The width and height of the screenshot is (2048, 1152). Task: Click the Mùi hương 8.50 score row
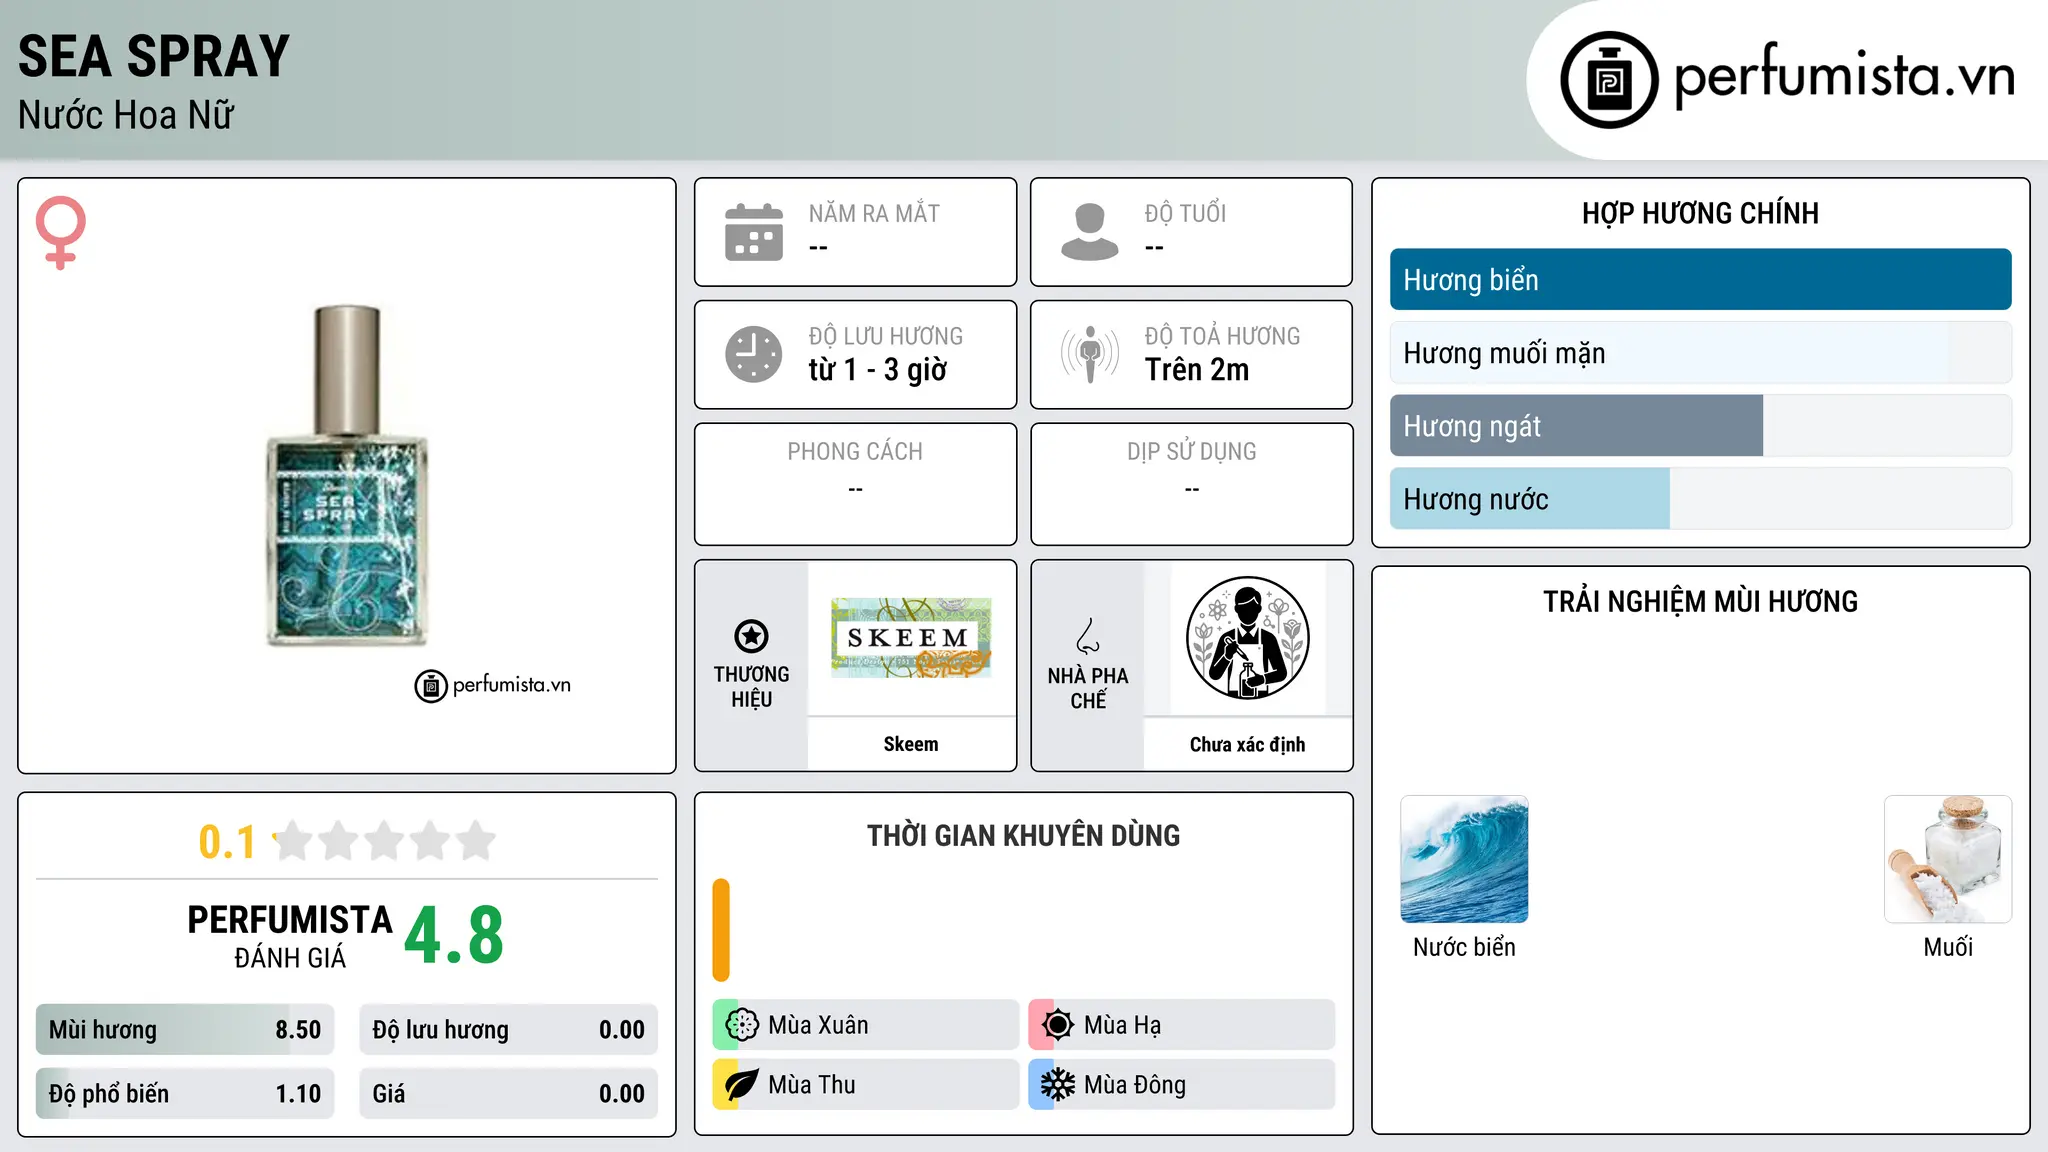click(185, 1030)
